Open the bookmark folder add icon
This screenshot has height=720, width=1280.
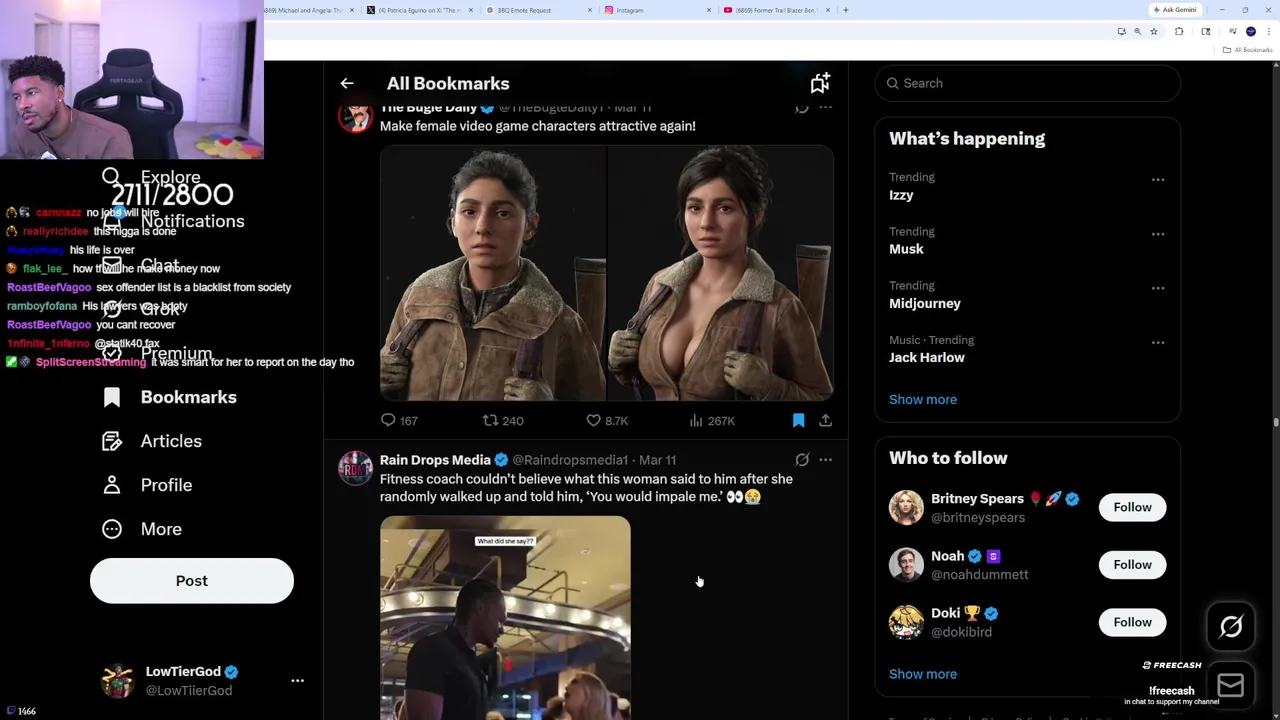(x=820, y=83)
